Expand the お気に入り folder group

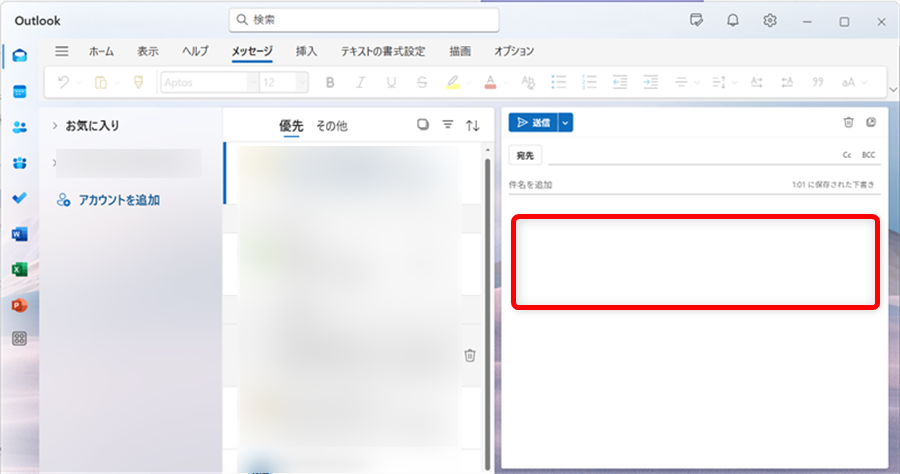coord(54,126)
